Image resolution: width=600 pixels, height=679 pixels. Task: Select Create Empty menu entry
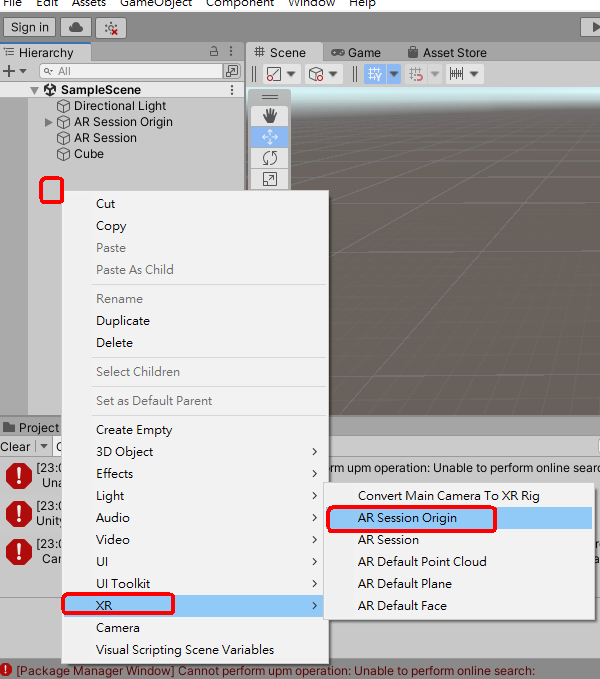[195, 430]
